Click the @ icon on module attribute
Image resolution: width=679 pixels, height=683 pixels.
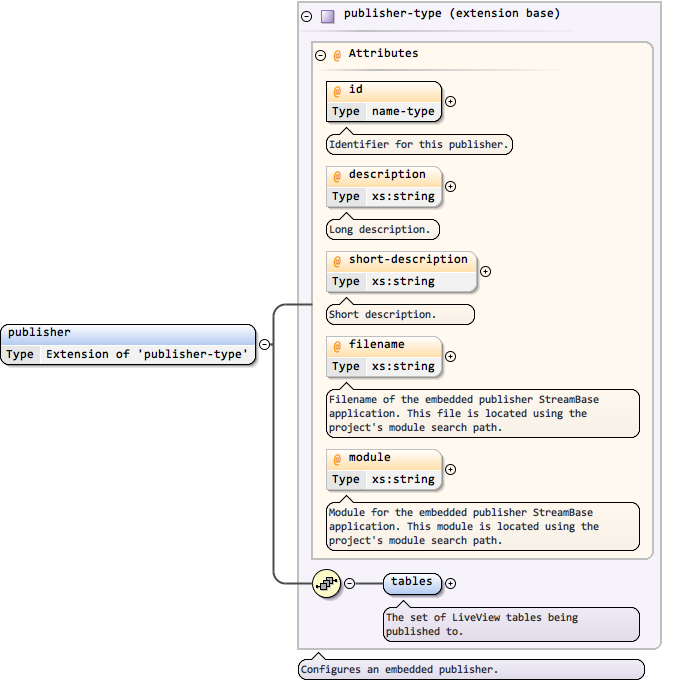pos(337,459)
